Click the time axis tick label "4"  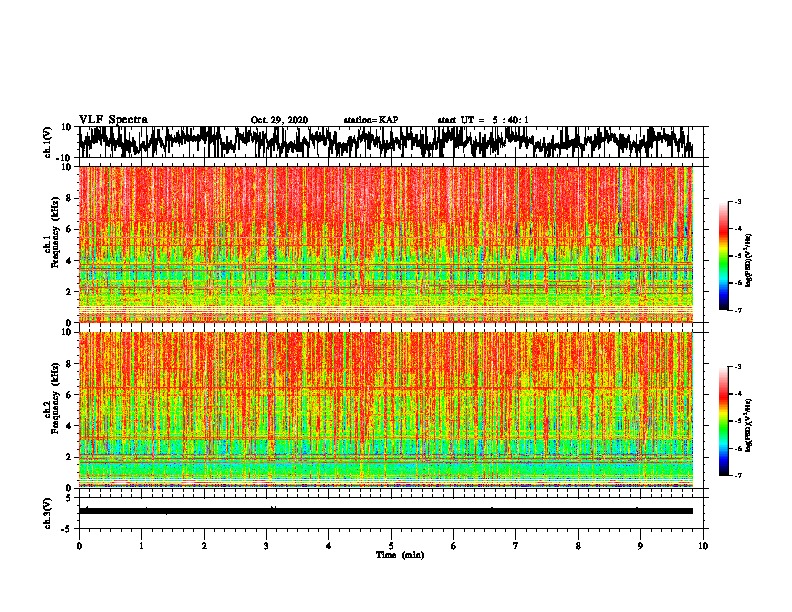click(329, 546)
